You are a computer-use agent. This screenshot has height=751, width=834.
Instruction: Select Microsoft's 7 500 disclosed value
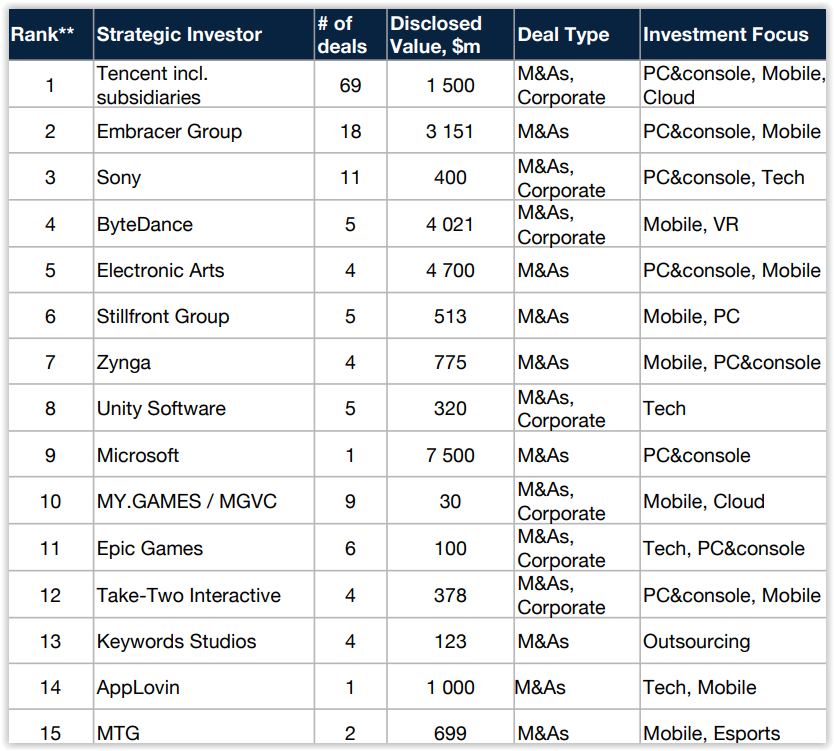[450, 455]
